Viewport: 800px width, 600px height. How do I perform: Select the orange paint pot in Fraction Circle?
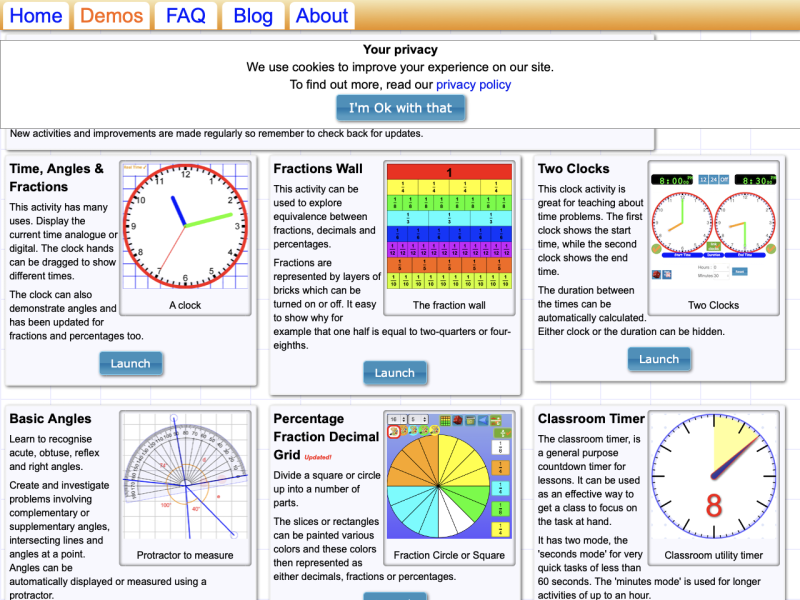pos(404,431)
